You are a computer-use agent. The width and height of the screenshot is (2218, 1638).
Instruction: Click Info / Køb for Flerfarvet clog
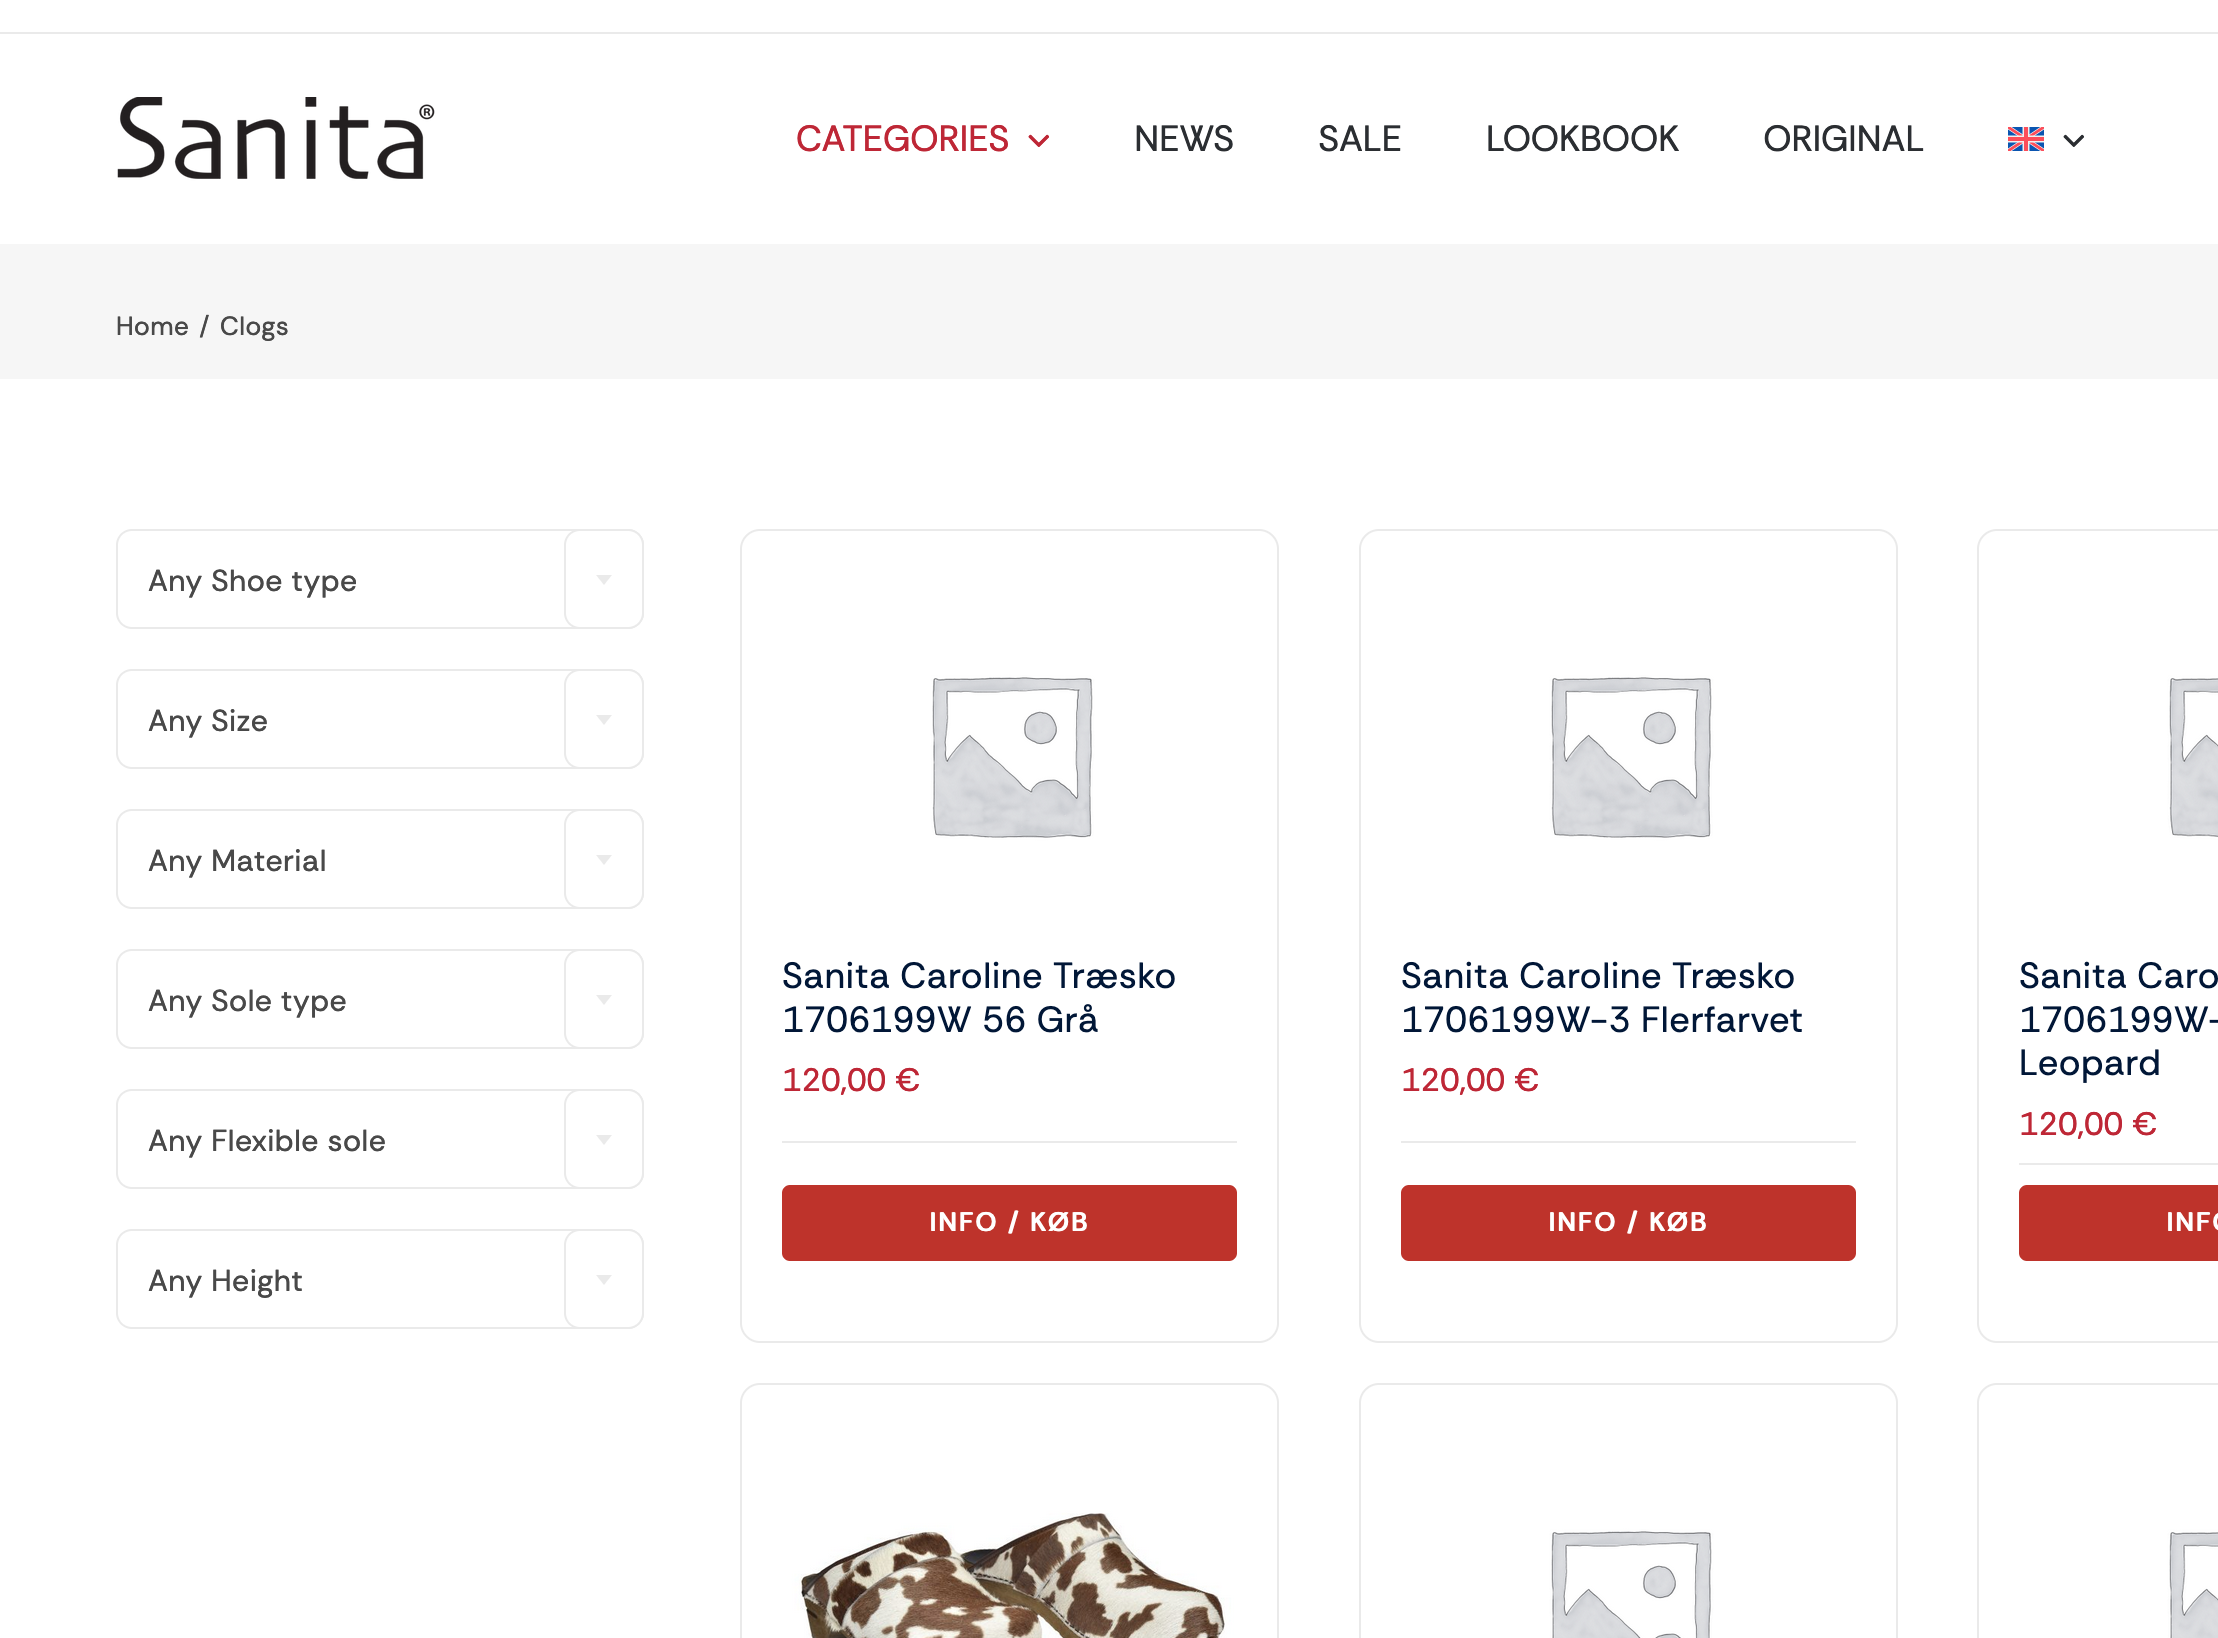click(1627, 1222)
